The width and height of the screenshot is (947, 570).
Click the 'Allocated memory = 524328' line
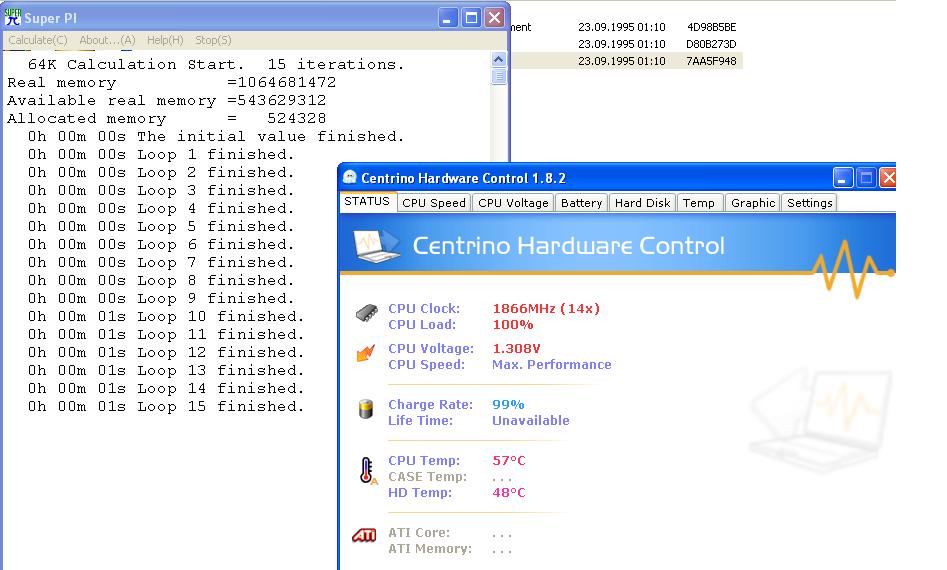[x=167, y=118]
